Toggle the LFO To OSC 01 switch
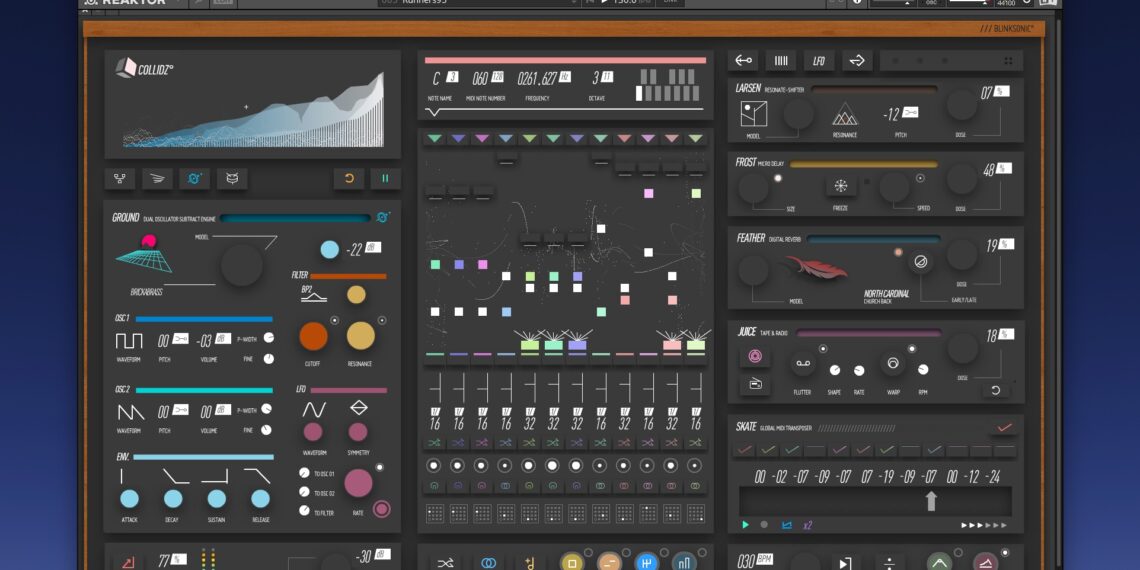This screenshot has width=1140, height=570. click(304, 473)
